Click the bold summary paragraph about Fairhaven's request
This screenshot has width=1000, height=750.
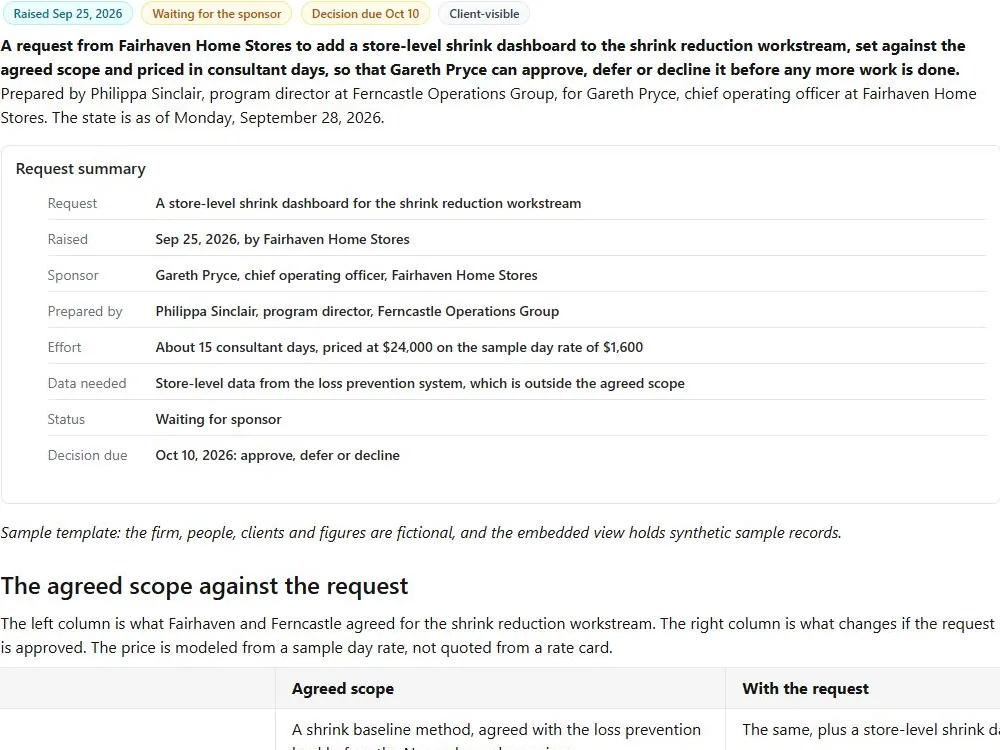(x=483, y=57)
